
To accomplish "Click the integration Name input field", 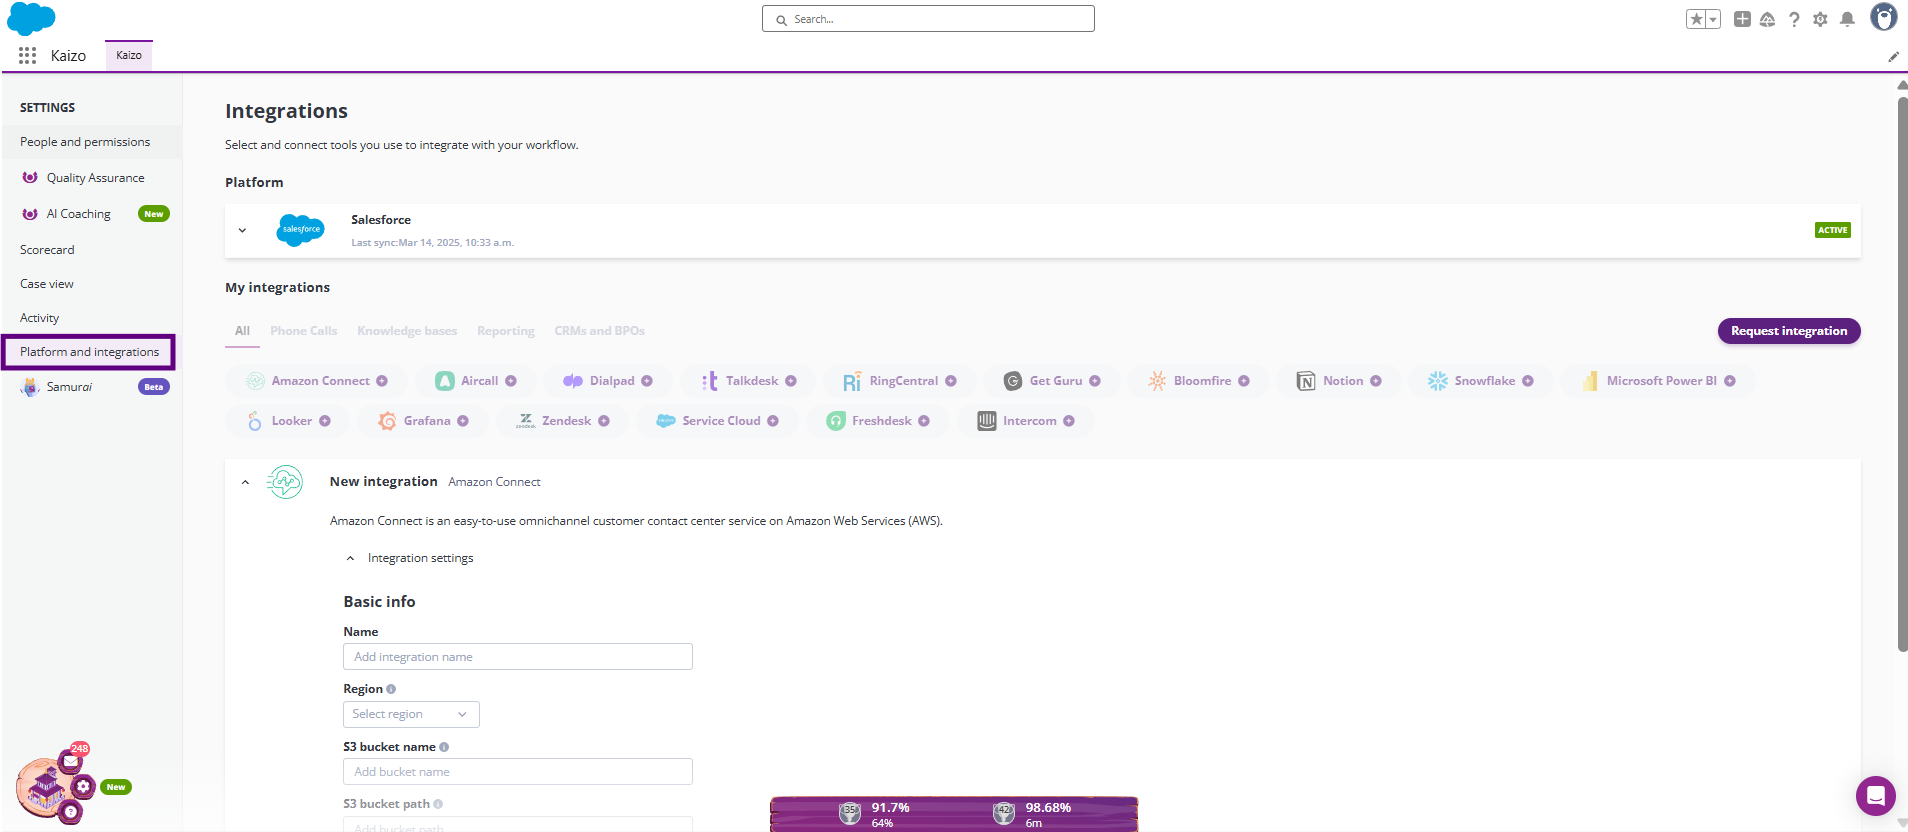I will click(x=518, y=657).
